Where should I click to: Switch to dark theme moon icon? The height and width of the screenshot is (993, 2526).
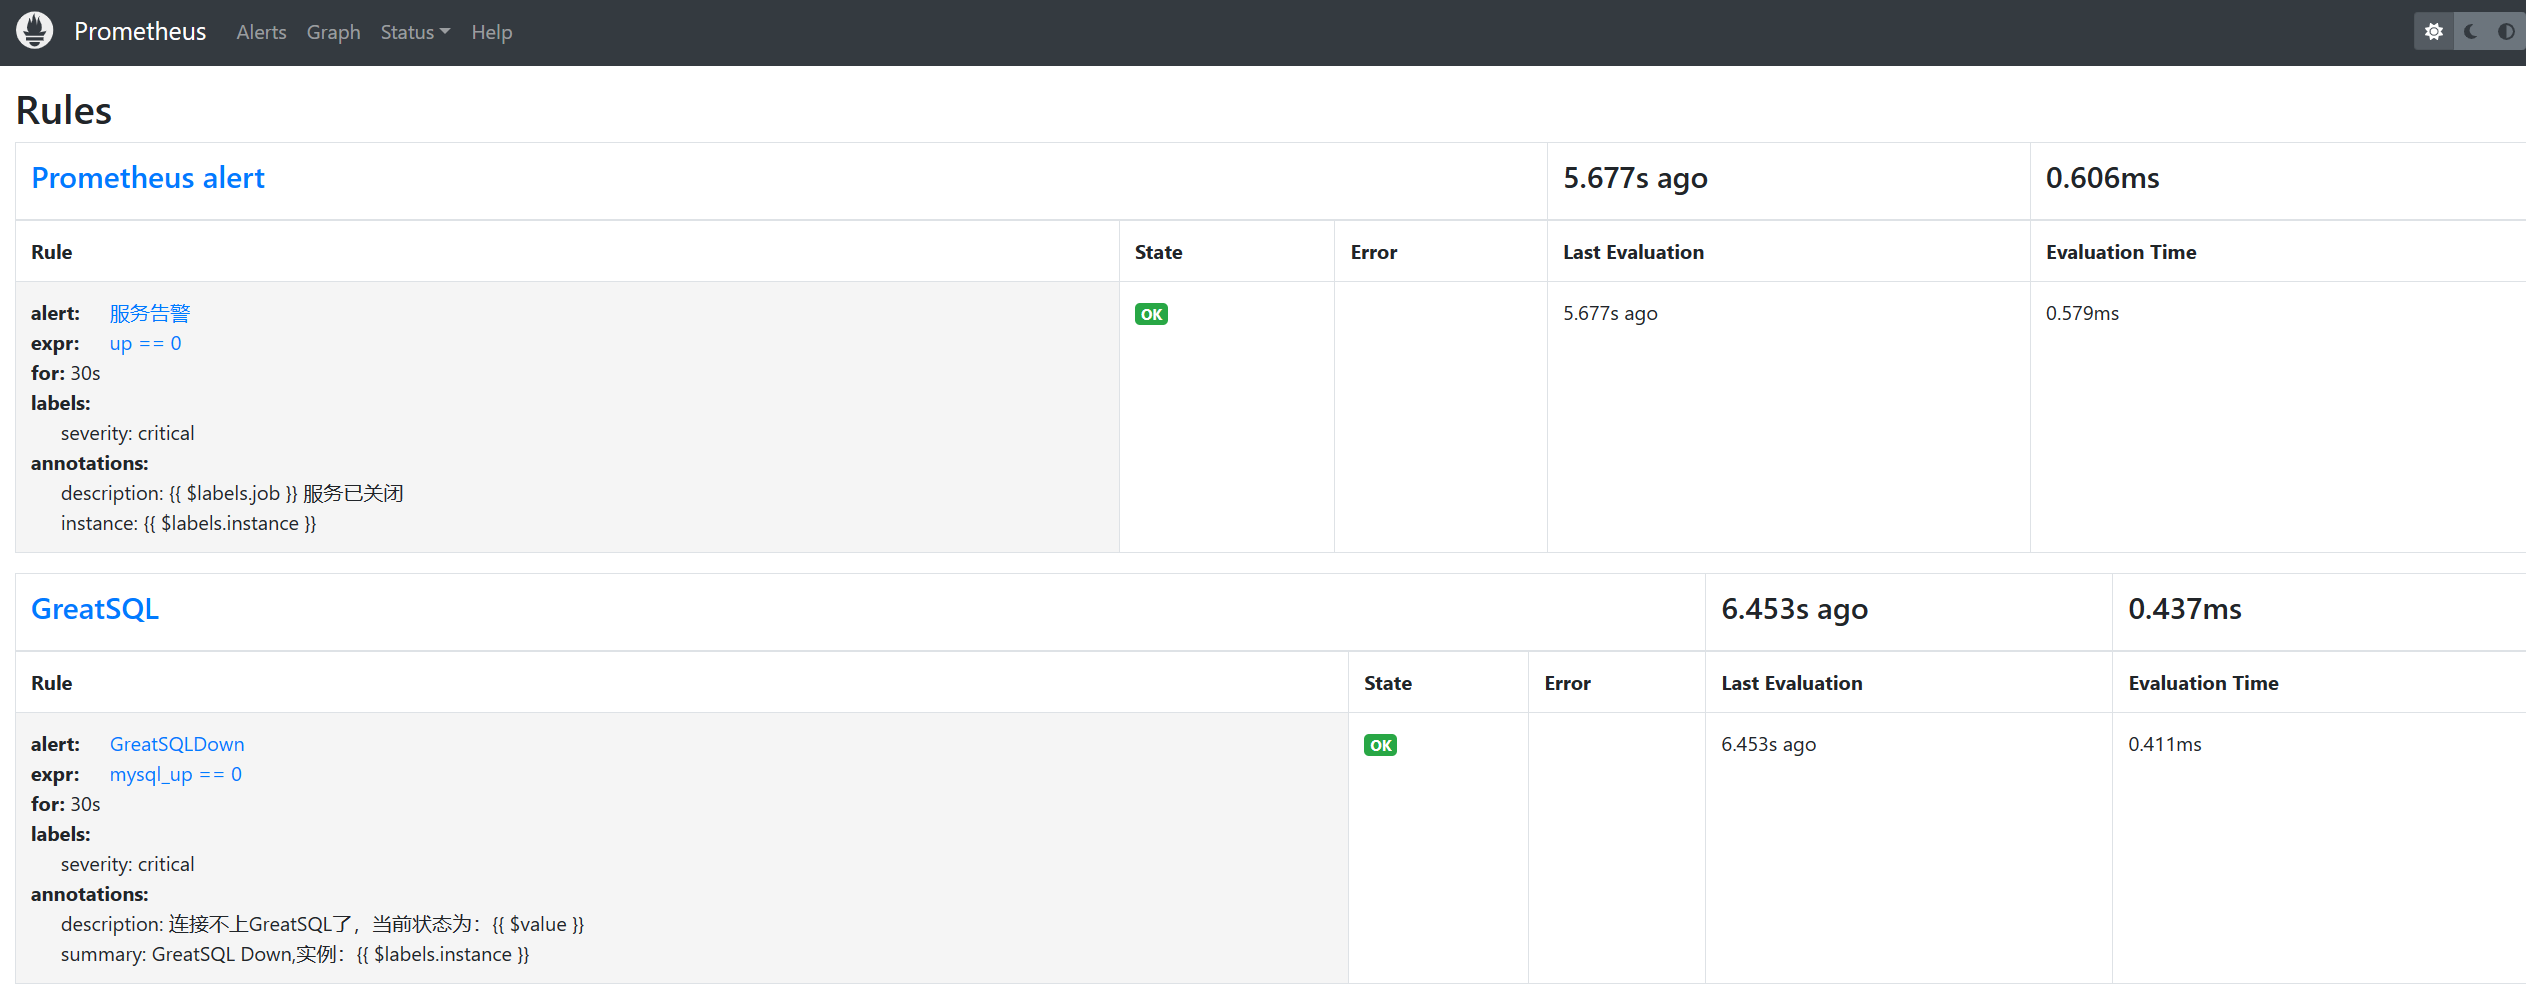[x=2471, y=32]
